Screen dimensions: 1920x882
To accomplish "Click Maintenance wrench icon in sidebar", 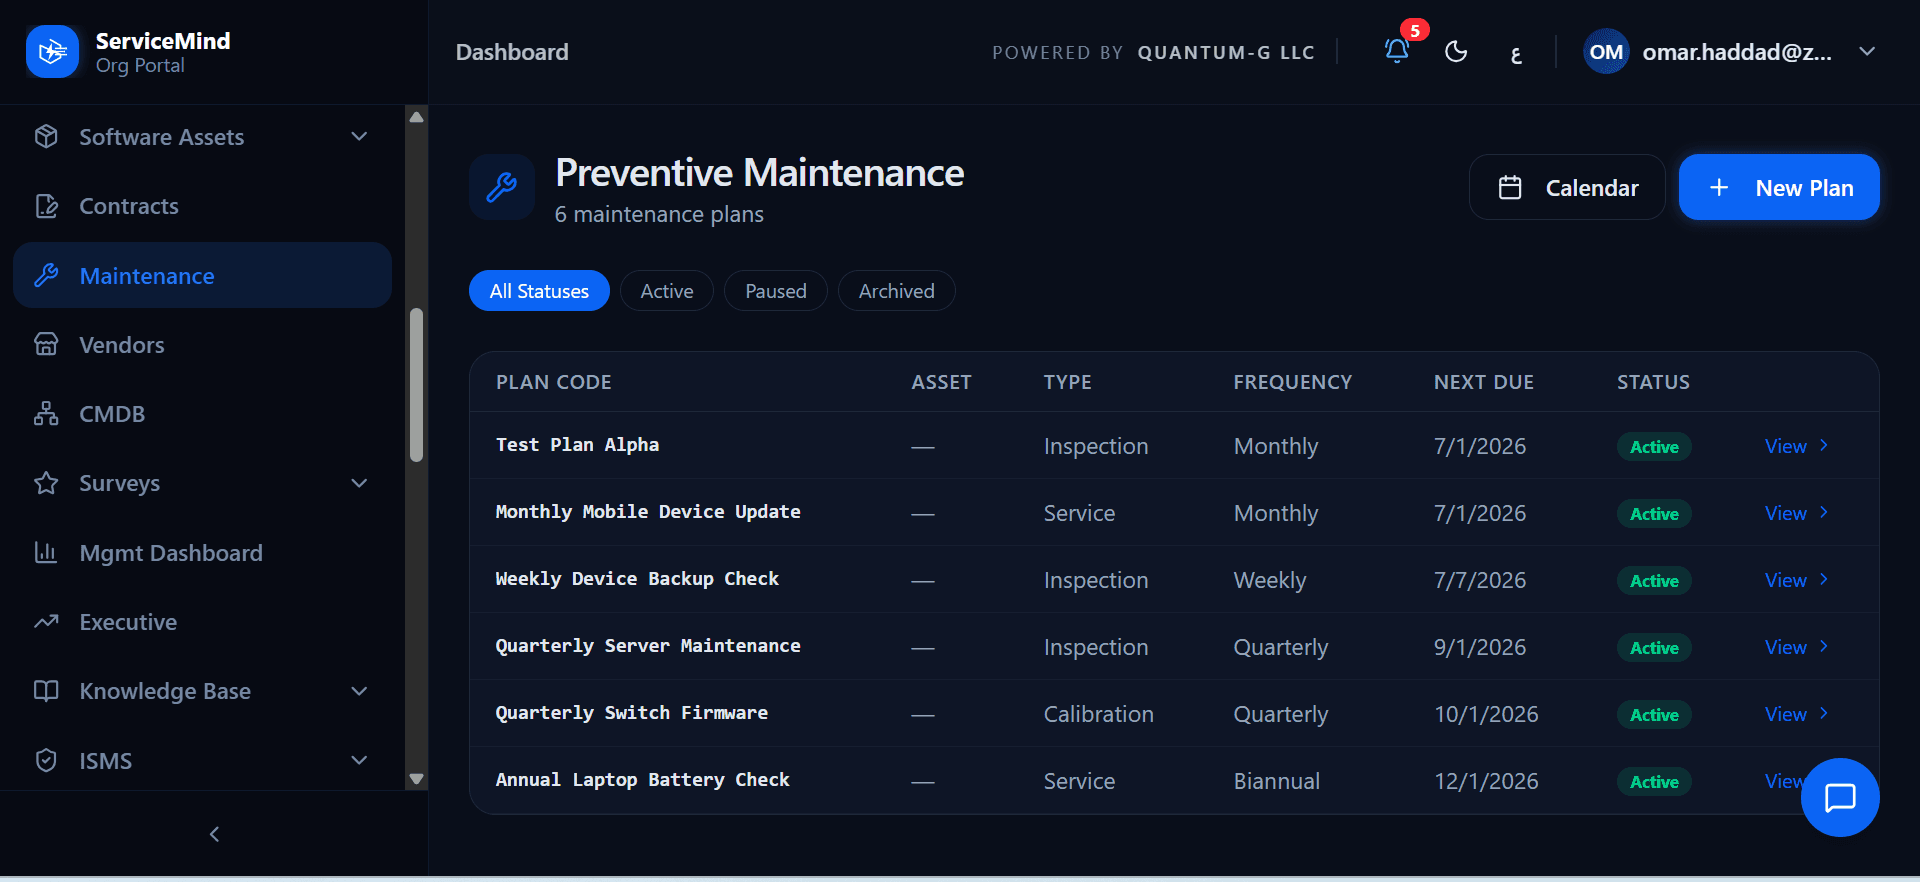I will (x=46, y=275).
